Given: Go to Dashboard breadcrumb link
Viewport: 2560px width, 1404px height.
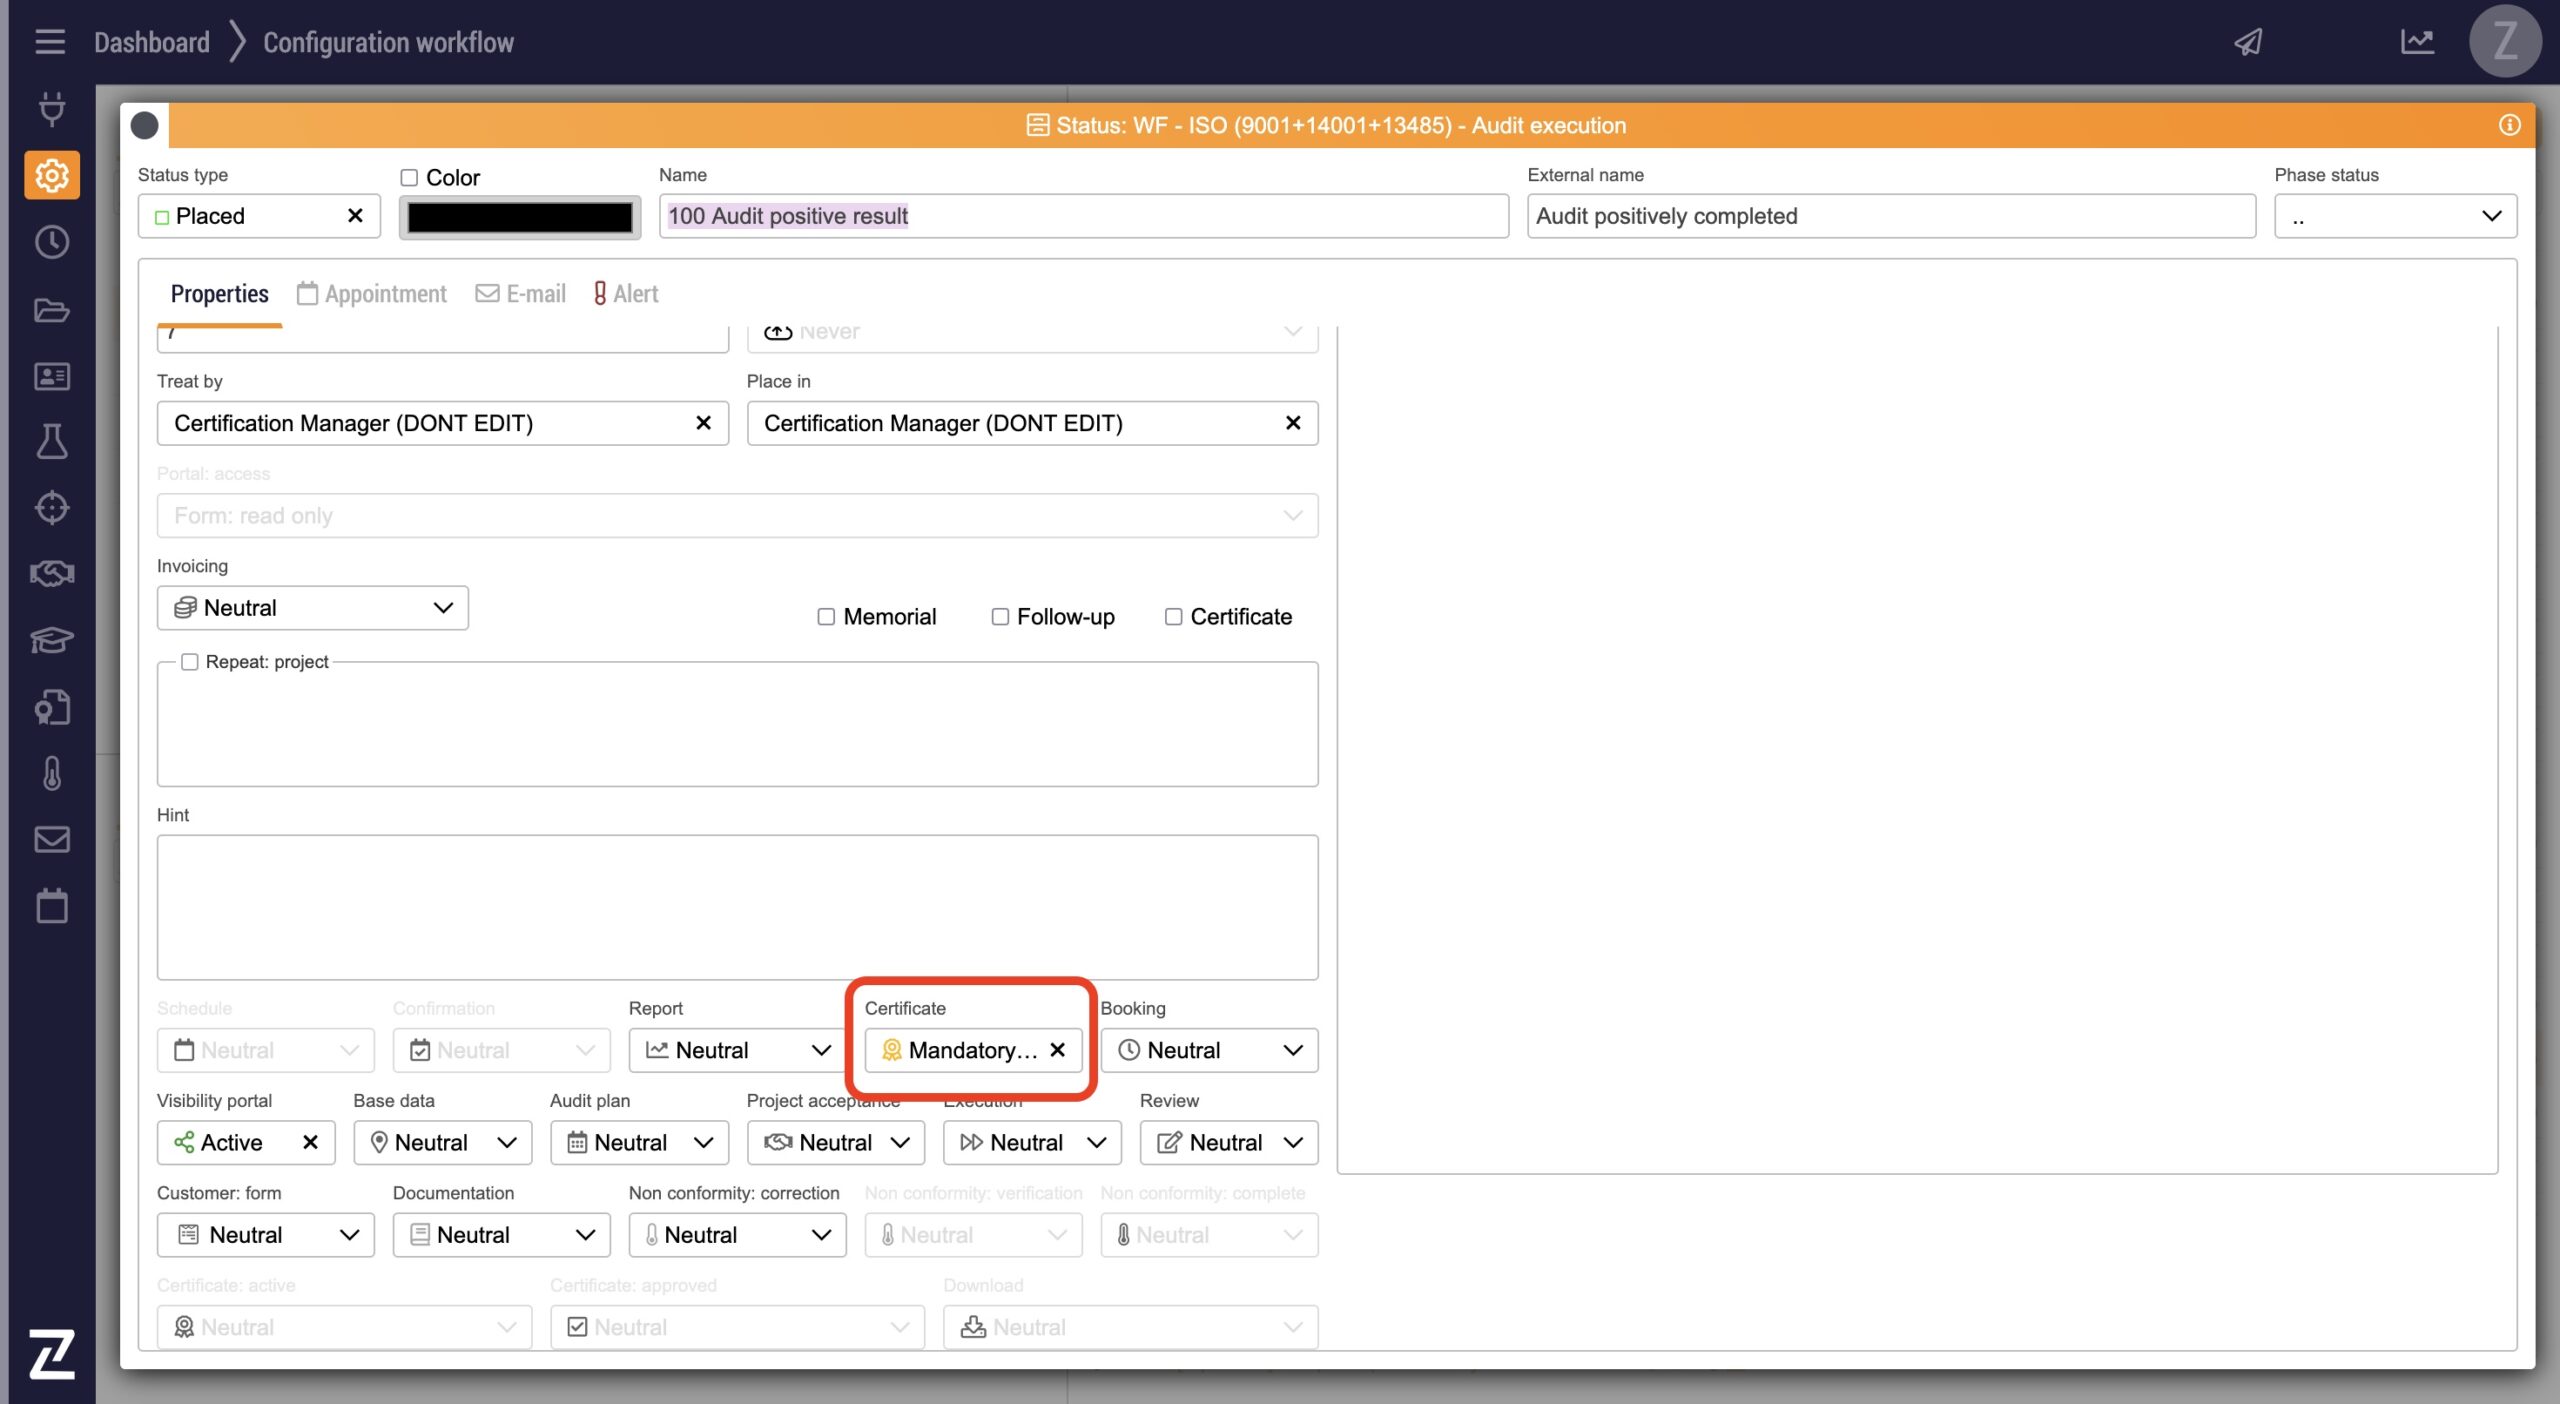Looking at the screenshot, I should tap(152, 42).
